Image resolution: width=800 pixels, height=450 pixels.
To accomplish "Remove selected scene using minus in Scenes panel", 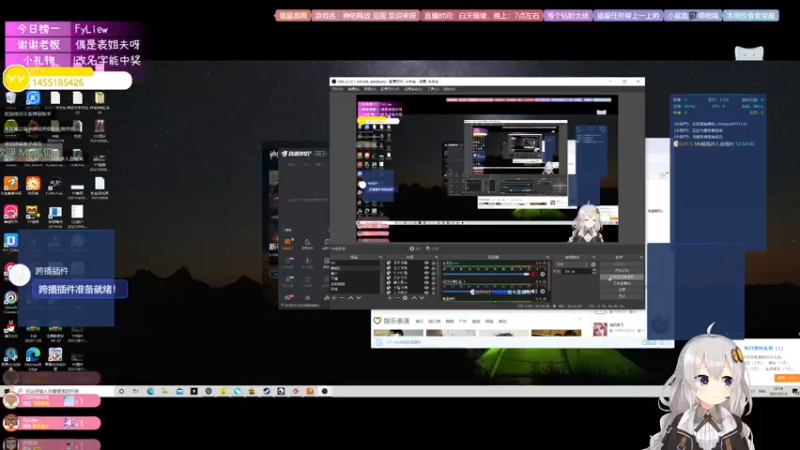I will tap(341, 297).
